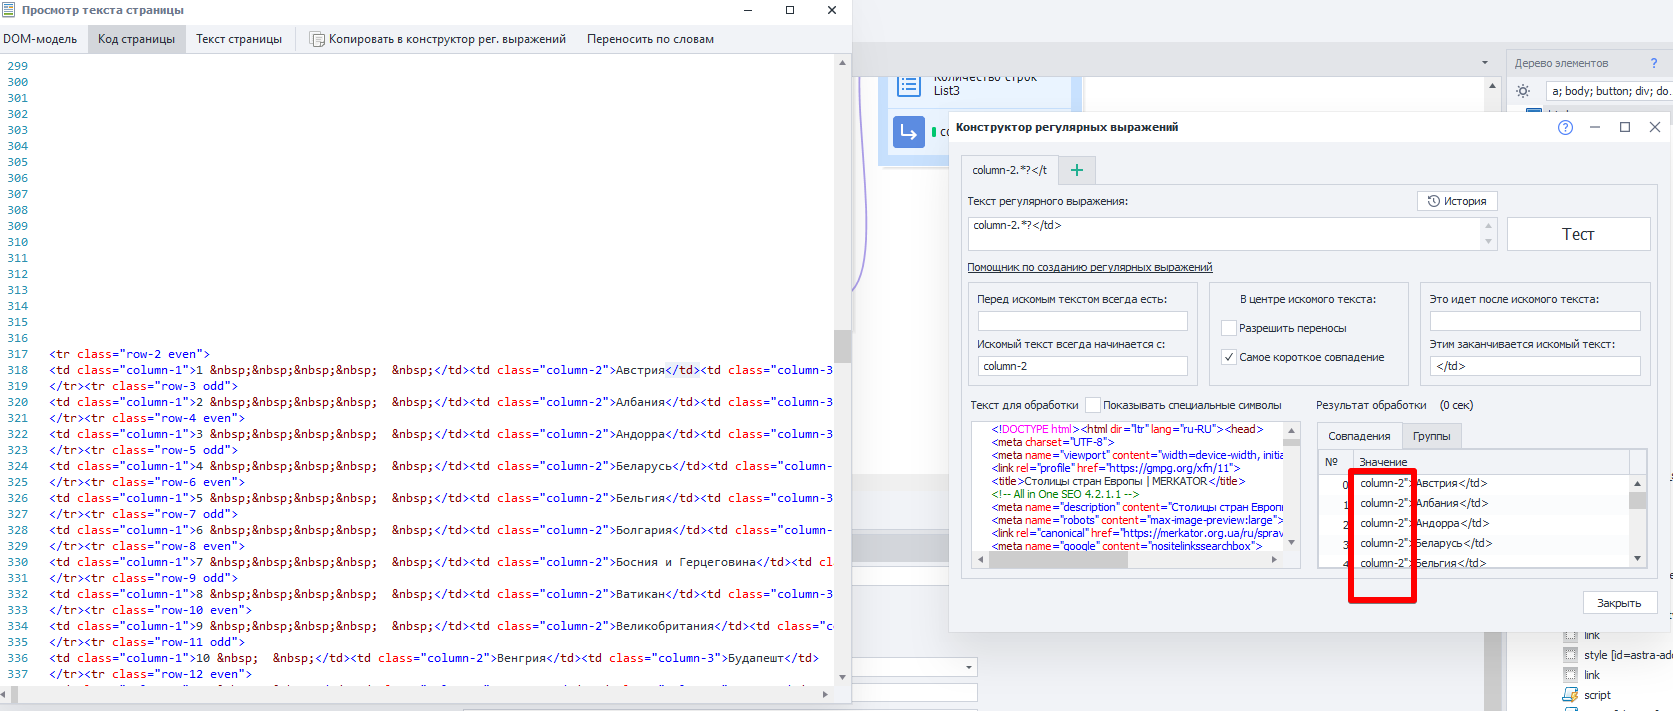Uncheck Самое короткое совпадение checkbox

[x=1229, y=357]
